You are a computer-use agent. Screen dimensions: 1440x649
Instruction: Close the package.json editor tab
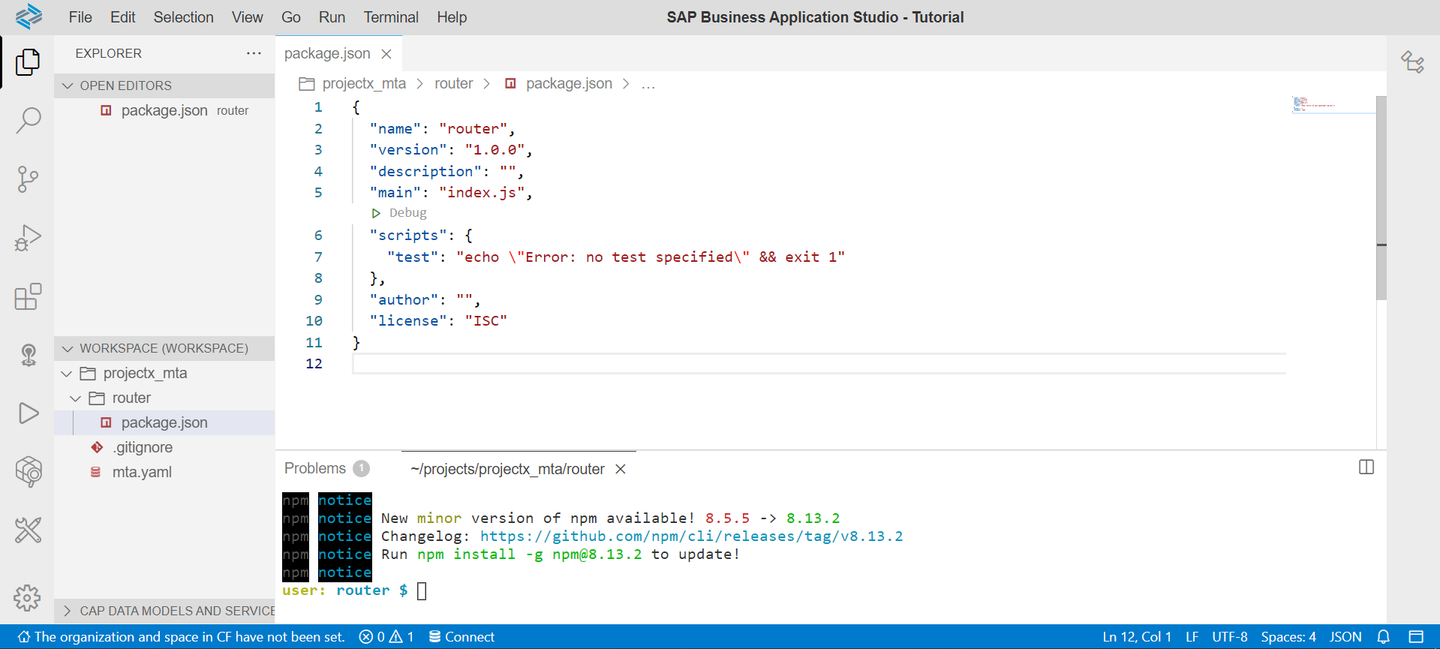coord(386,54)
